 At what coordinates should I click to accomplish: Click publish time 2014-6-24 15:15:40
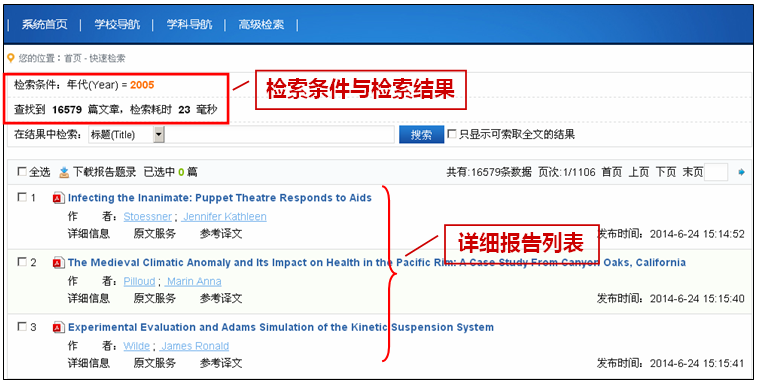697,299
